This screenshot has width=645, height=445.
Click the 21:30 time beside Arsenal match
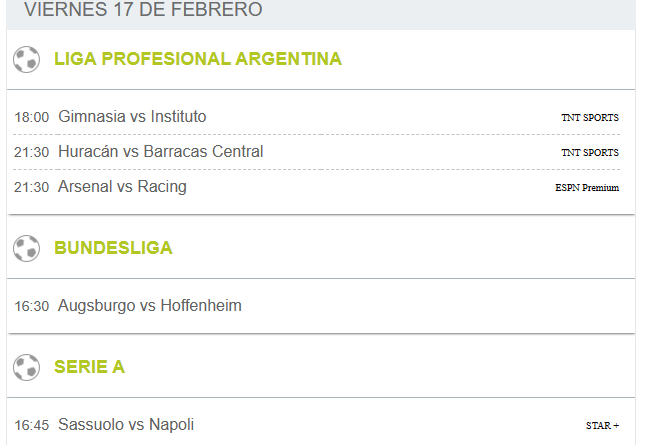32,188
